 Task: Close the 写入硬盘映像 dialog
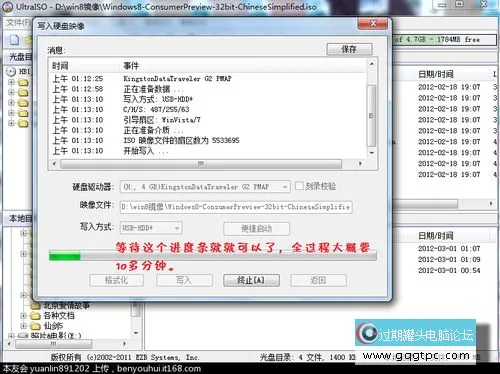click(x=373, y=24)
